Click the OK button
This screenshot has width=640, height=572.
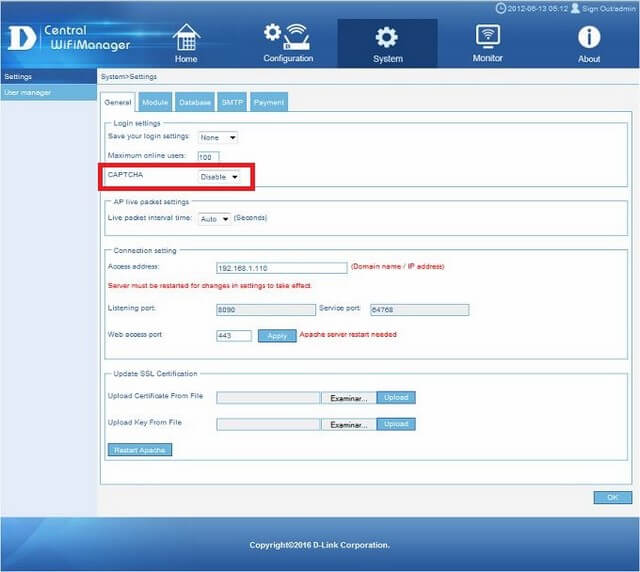pyautogui.click(x=612, y=497)
